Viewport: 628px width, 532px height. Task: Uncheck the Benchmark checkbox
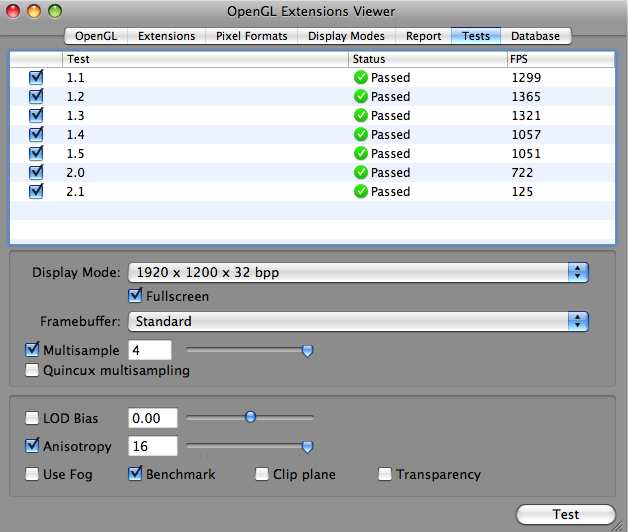coord(135,474)
